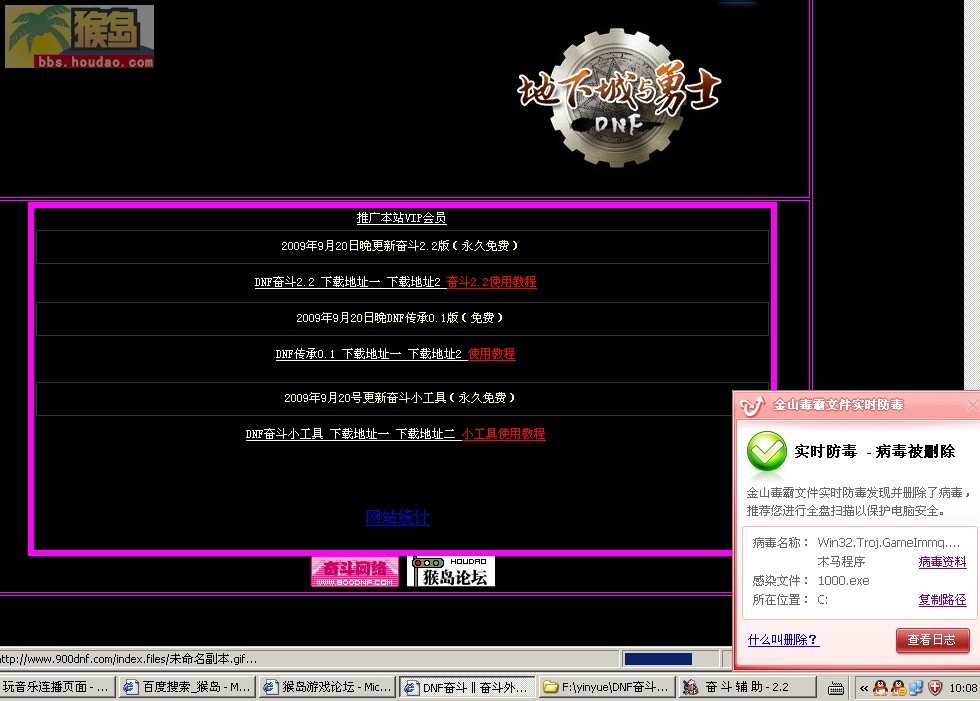Click the keyboard input method icon
This screenshot has width=980, height=701.
pyautogui.click(x=836, y=689)
